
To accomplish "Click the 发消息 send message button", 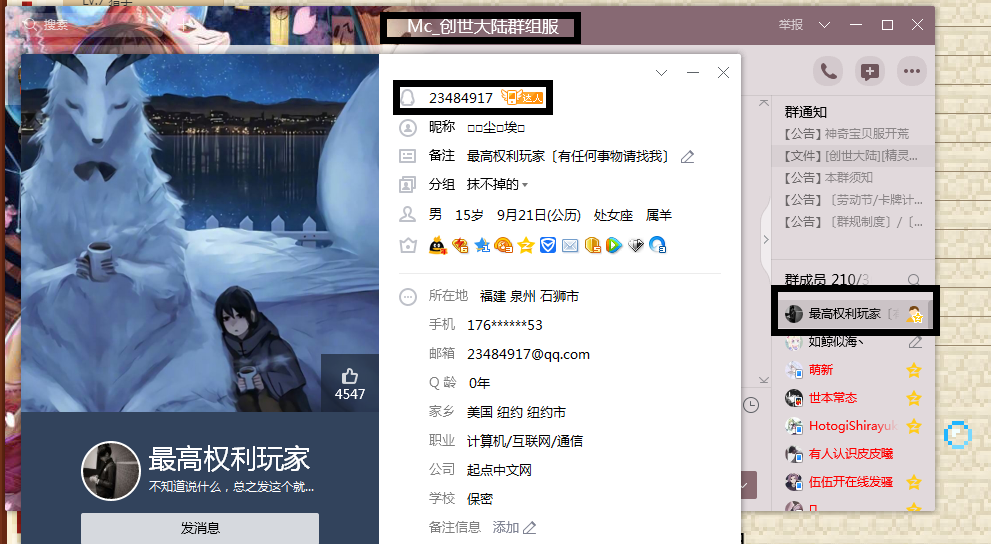I will (200, 528).
